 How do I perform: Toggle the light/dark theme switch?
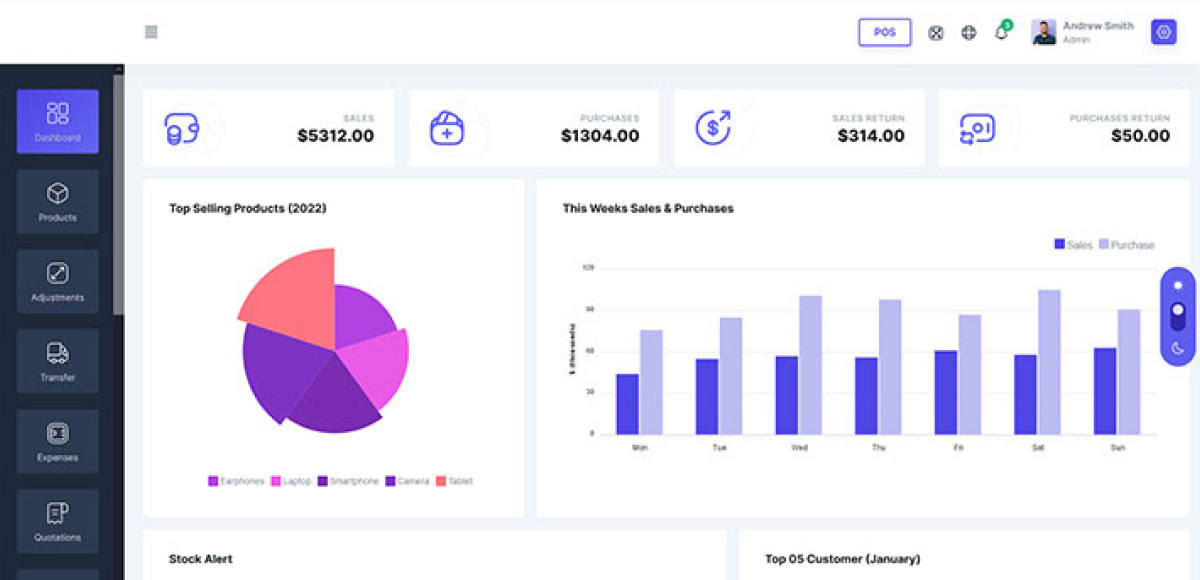[1177, 316]
